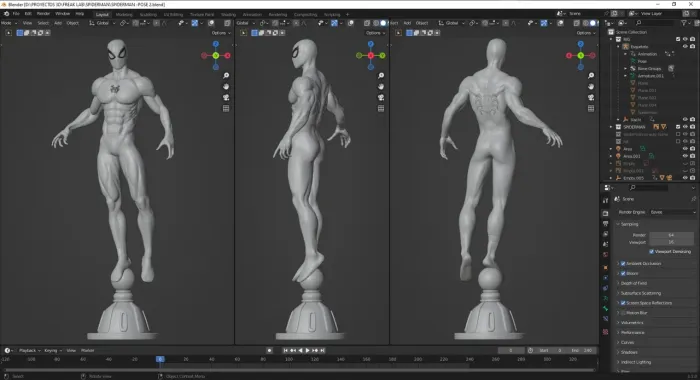Open the Object properties tab icon

605,267
